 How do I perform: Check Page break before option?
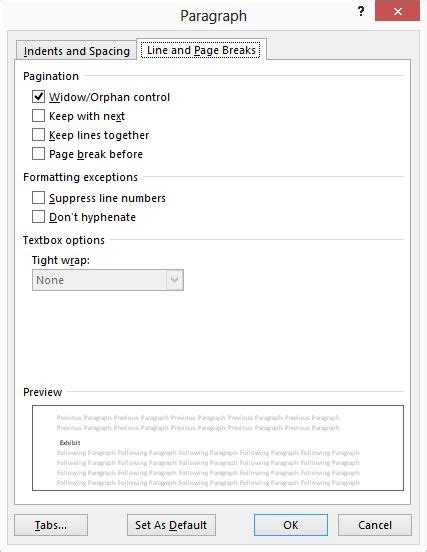coord(38,153)
